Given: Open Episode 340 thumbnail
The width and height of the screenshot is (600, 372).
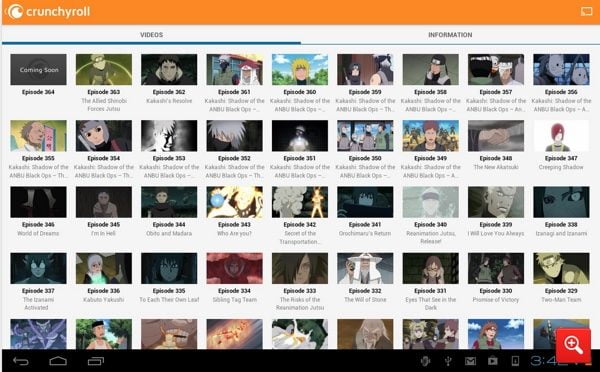Looking at the screenshot, I should pyautogui.click(x=430, y=202).
